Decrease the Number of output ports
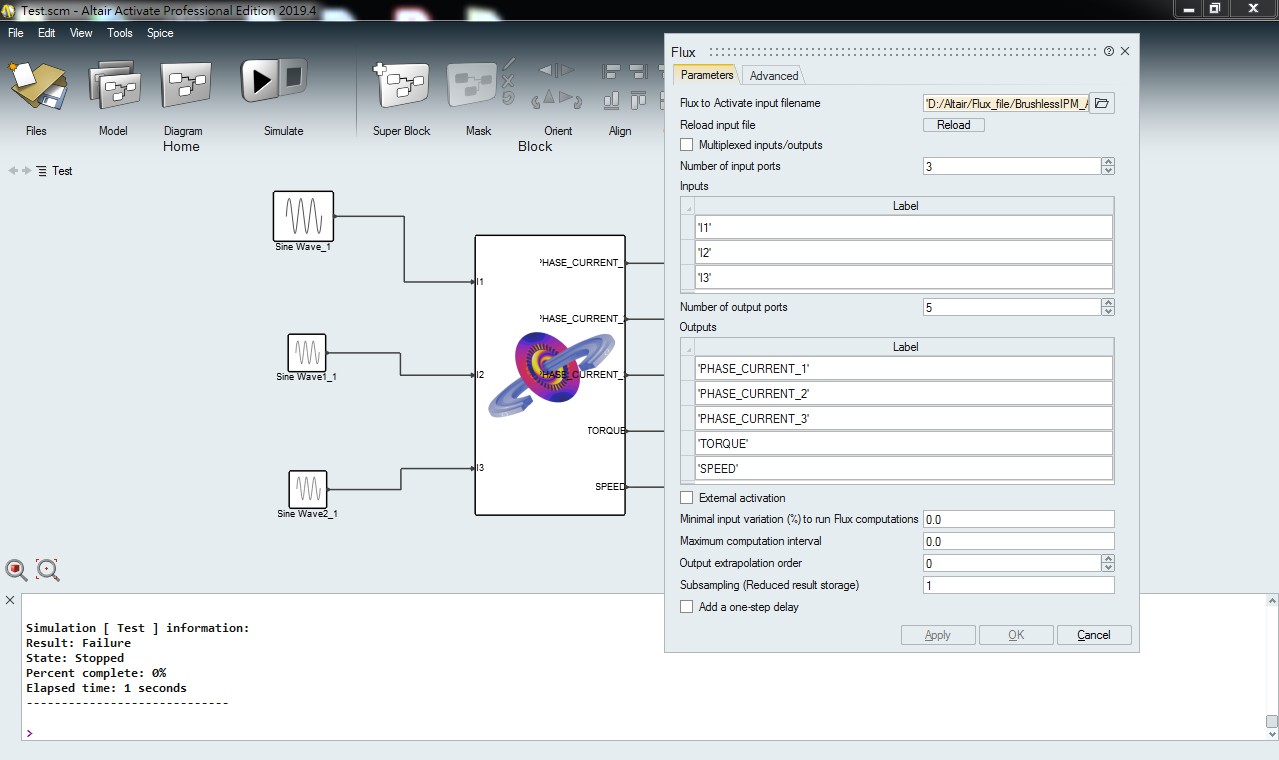 click(1108, 312)
